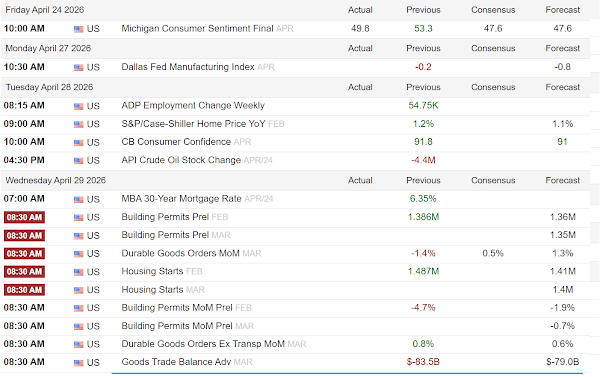
Task: Click the US flag next to API Crude Oil
Action: pos(78,161)
